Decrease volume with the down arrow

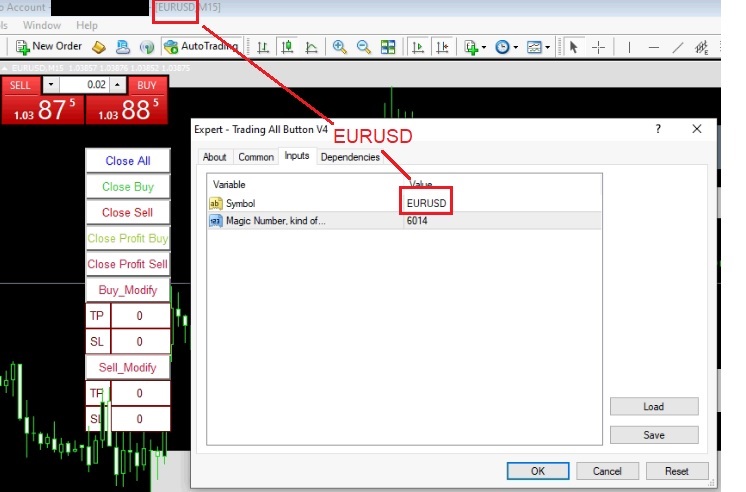[51, 85]
